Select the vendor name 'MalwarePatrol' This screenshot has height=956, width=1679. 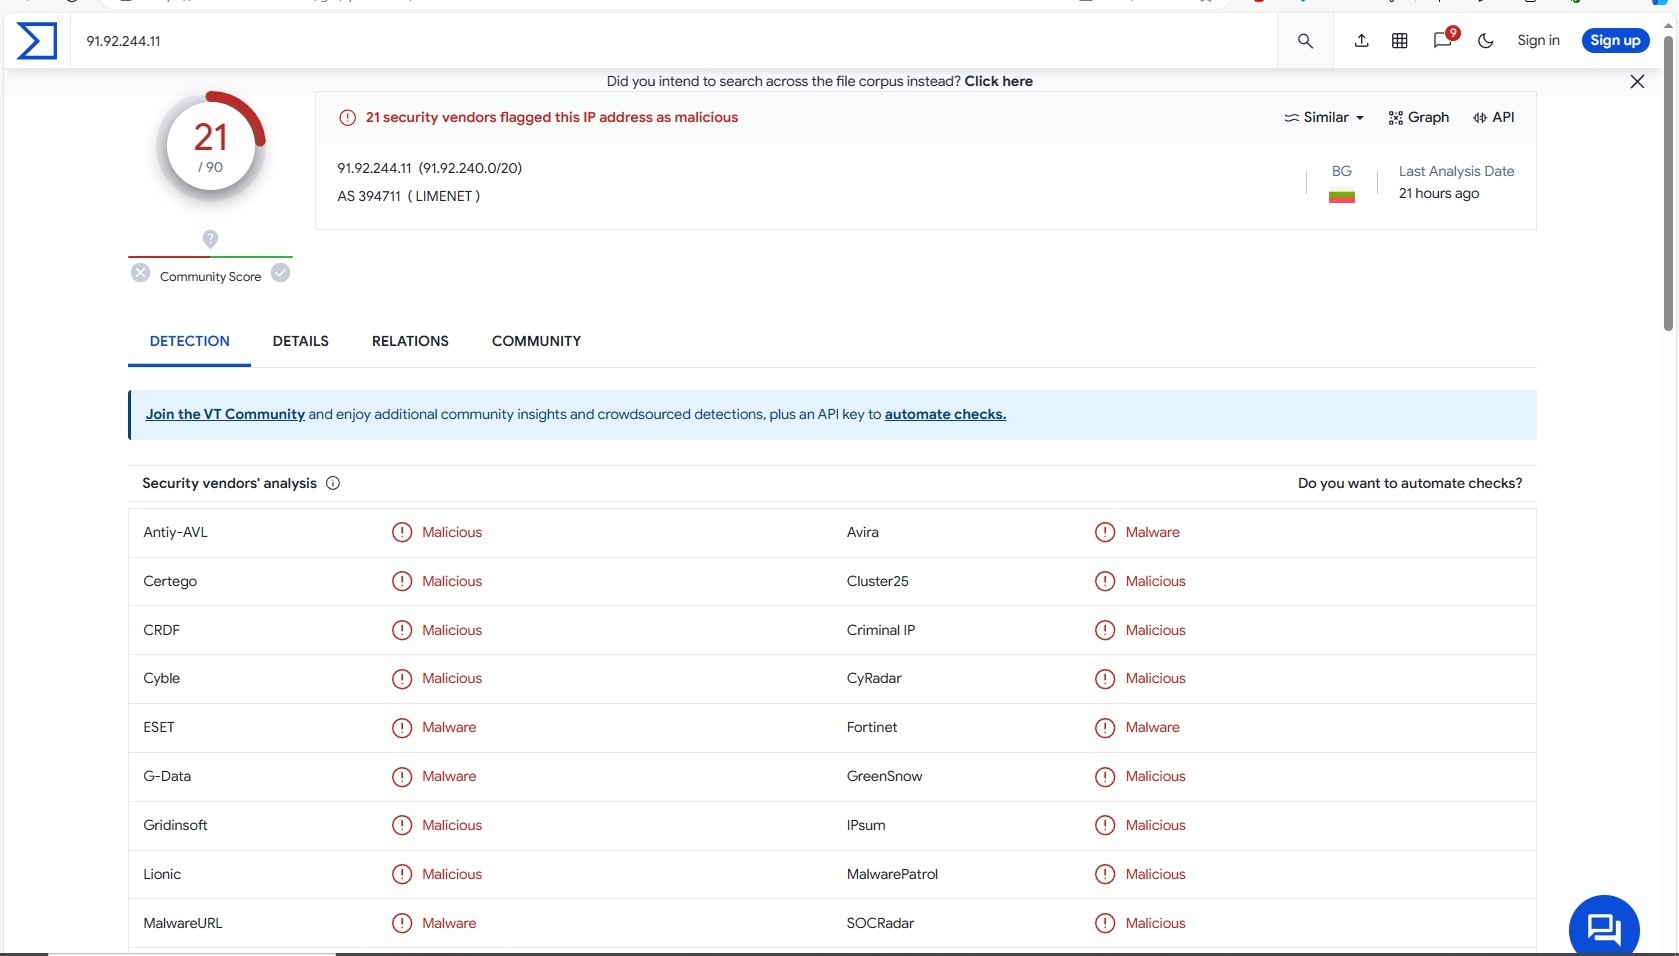(x=892, y=874)
